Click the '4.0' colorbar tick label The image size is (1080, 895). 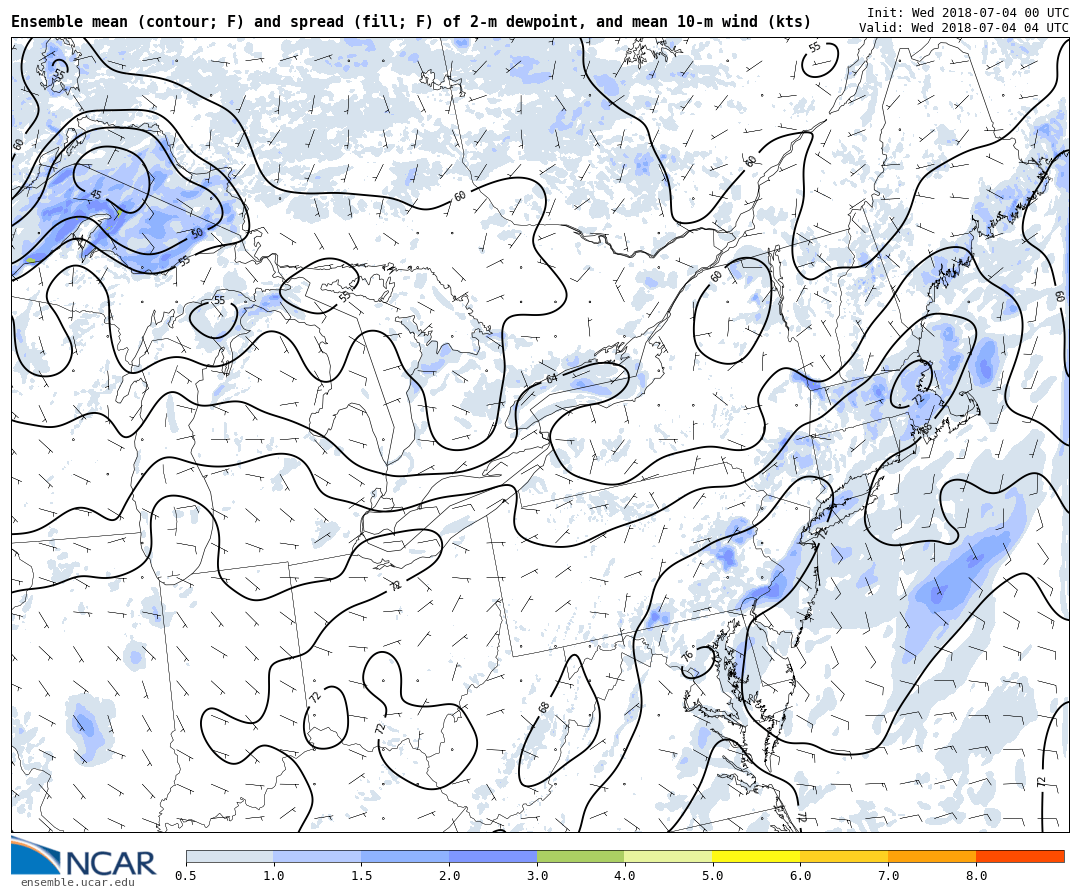pyautogui.click(x=625, y=876)
